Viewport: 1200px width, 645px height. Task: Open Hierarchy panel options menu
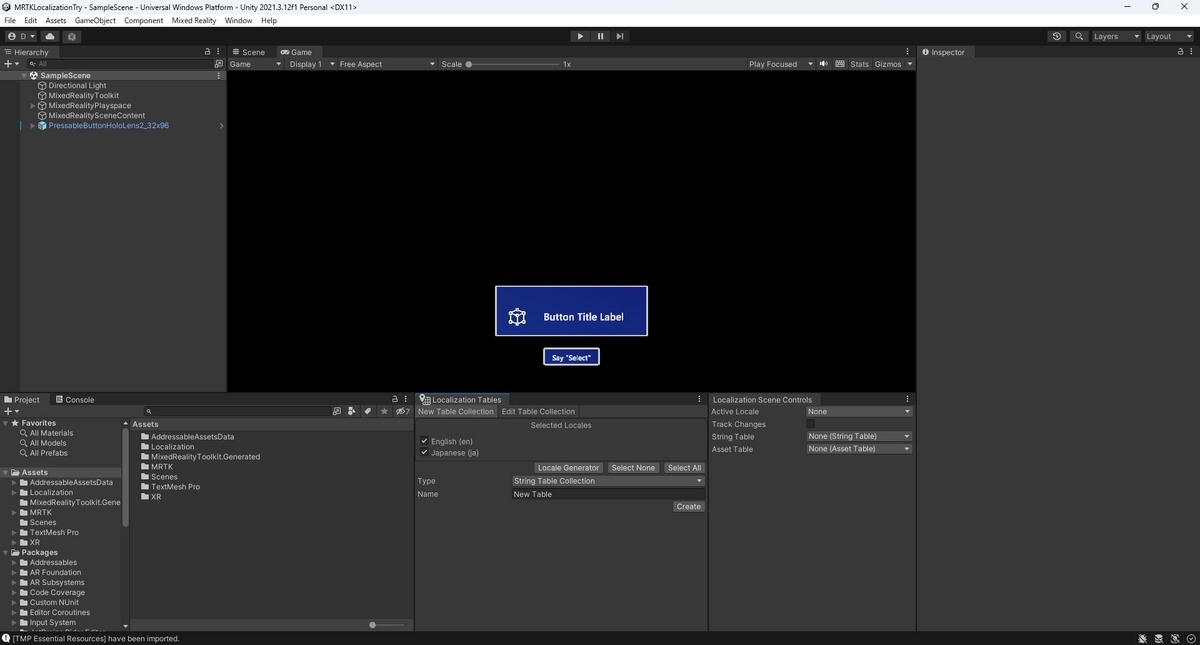218,52
